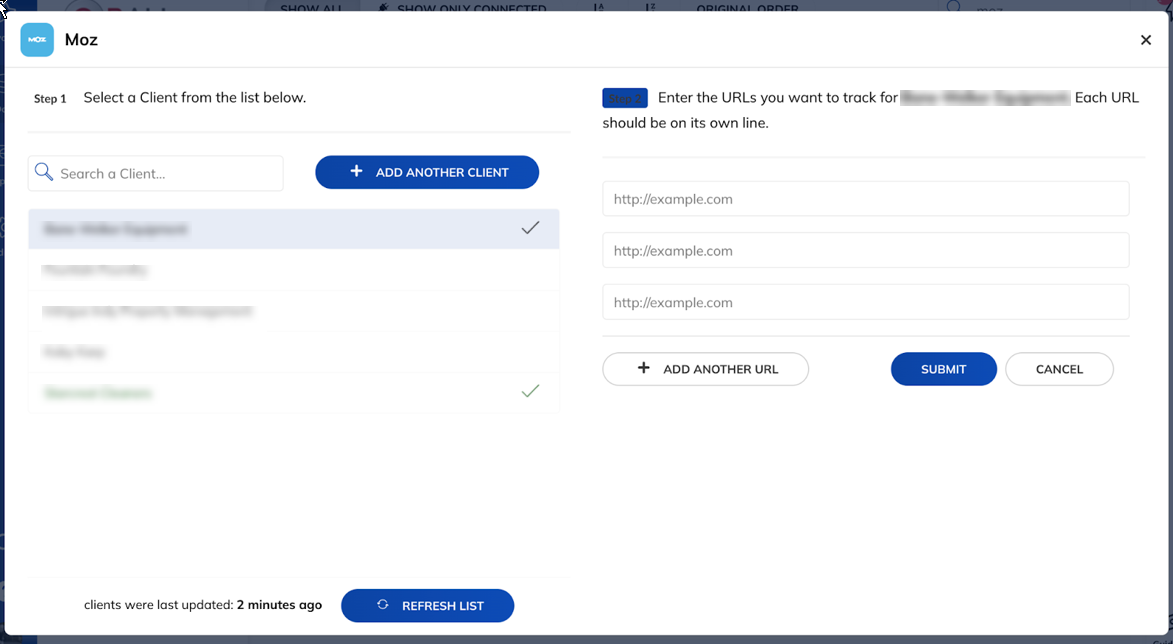
Task: Click the third http://example.com URL field
Action: (866, 302)
